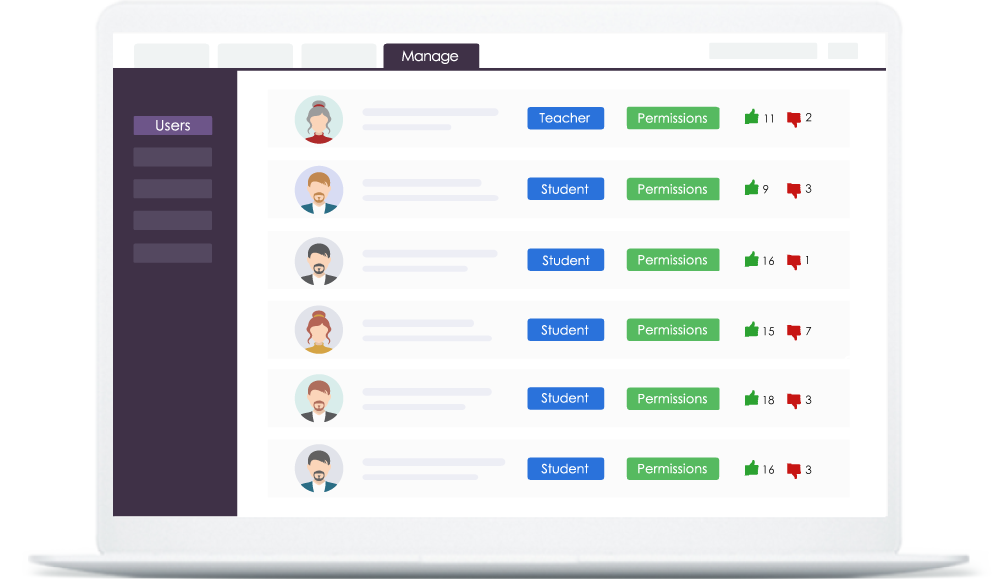Select Users in the sidebar

click(173, 126)
